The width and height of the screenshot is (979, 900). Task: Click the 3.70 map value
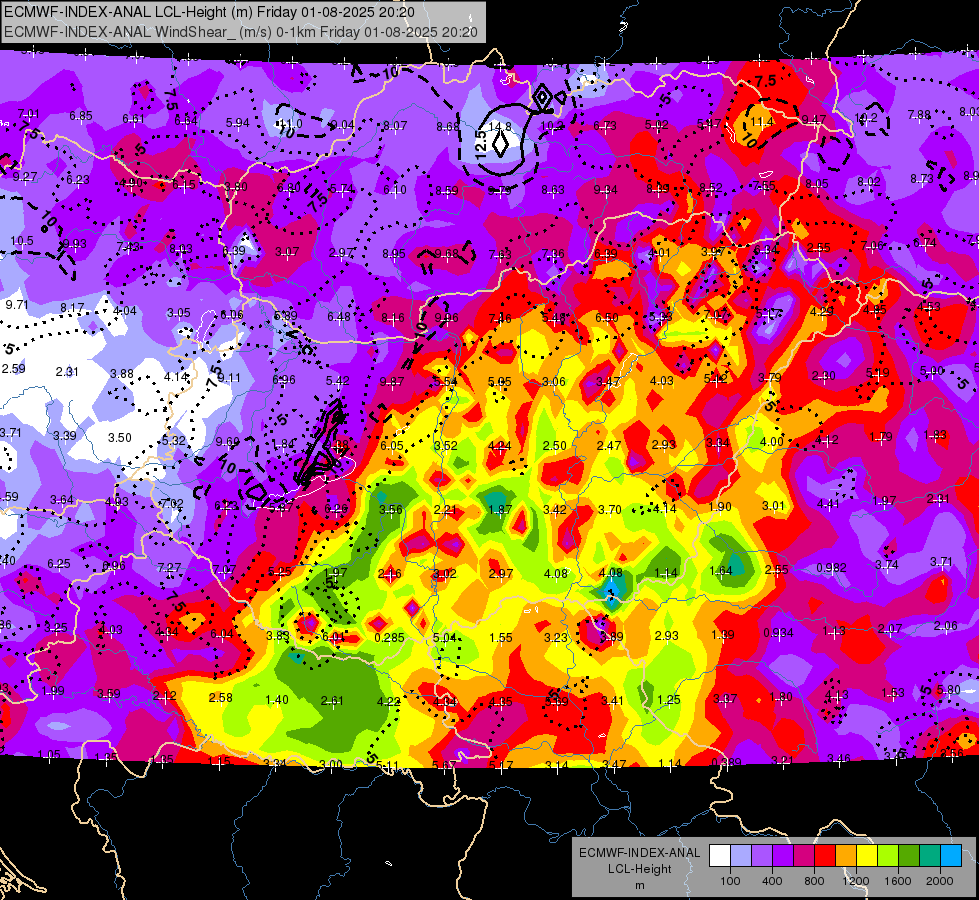(609, 510)
